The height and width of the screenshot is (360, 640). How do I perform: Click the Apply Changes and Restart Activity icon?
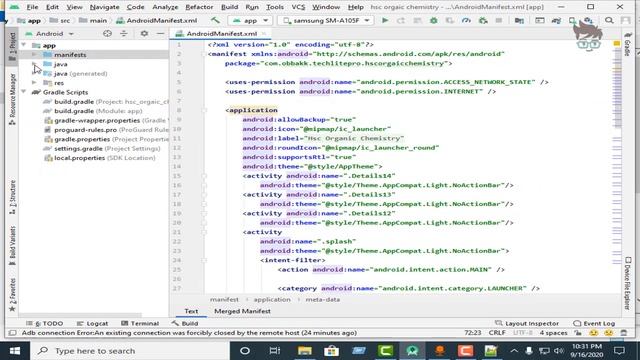[x=401, y=20]
